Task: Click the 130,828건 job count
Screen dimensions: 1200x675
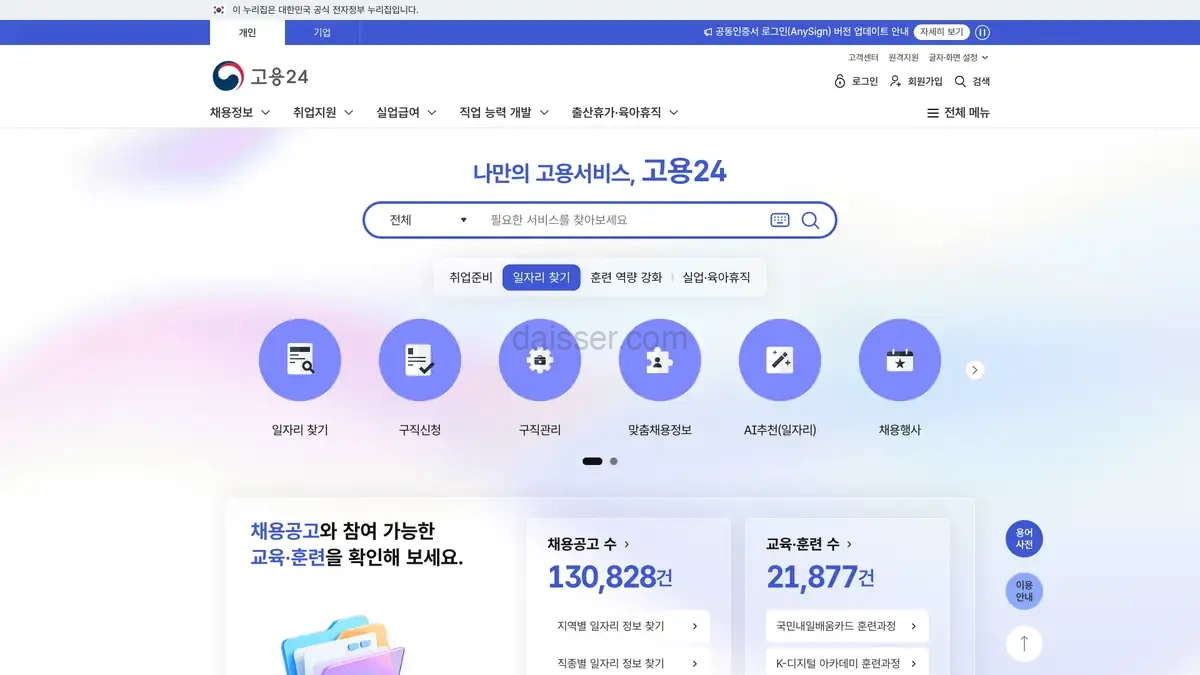Action: [610, 577]
